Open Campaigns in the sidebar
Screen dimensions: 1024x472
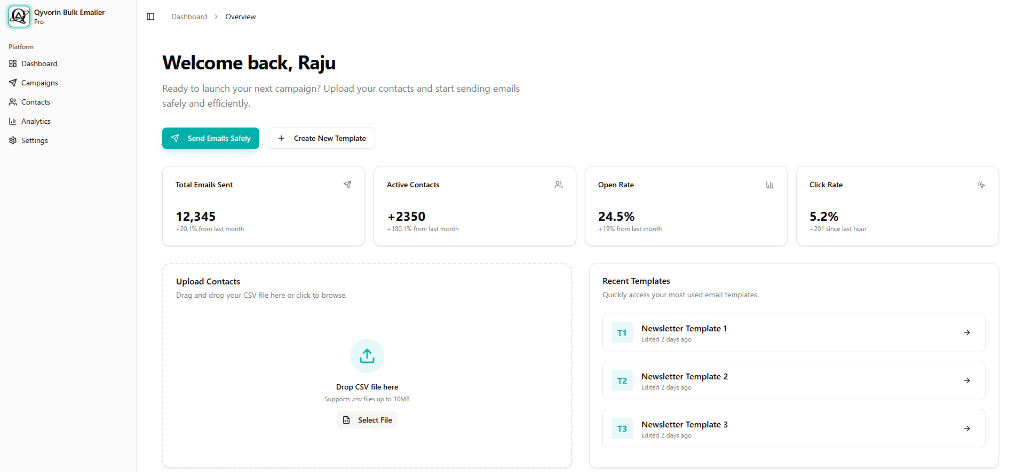[x=69, y=83]
